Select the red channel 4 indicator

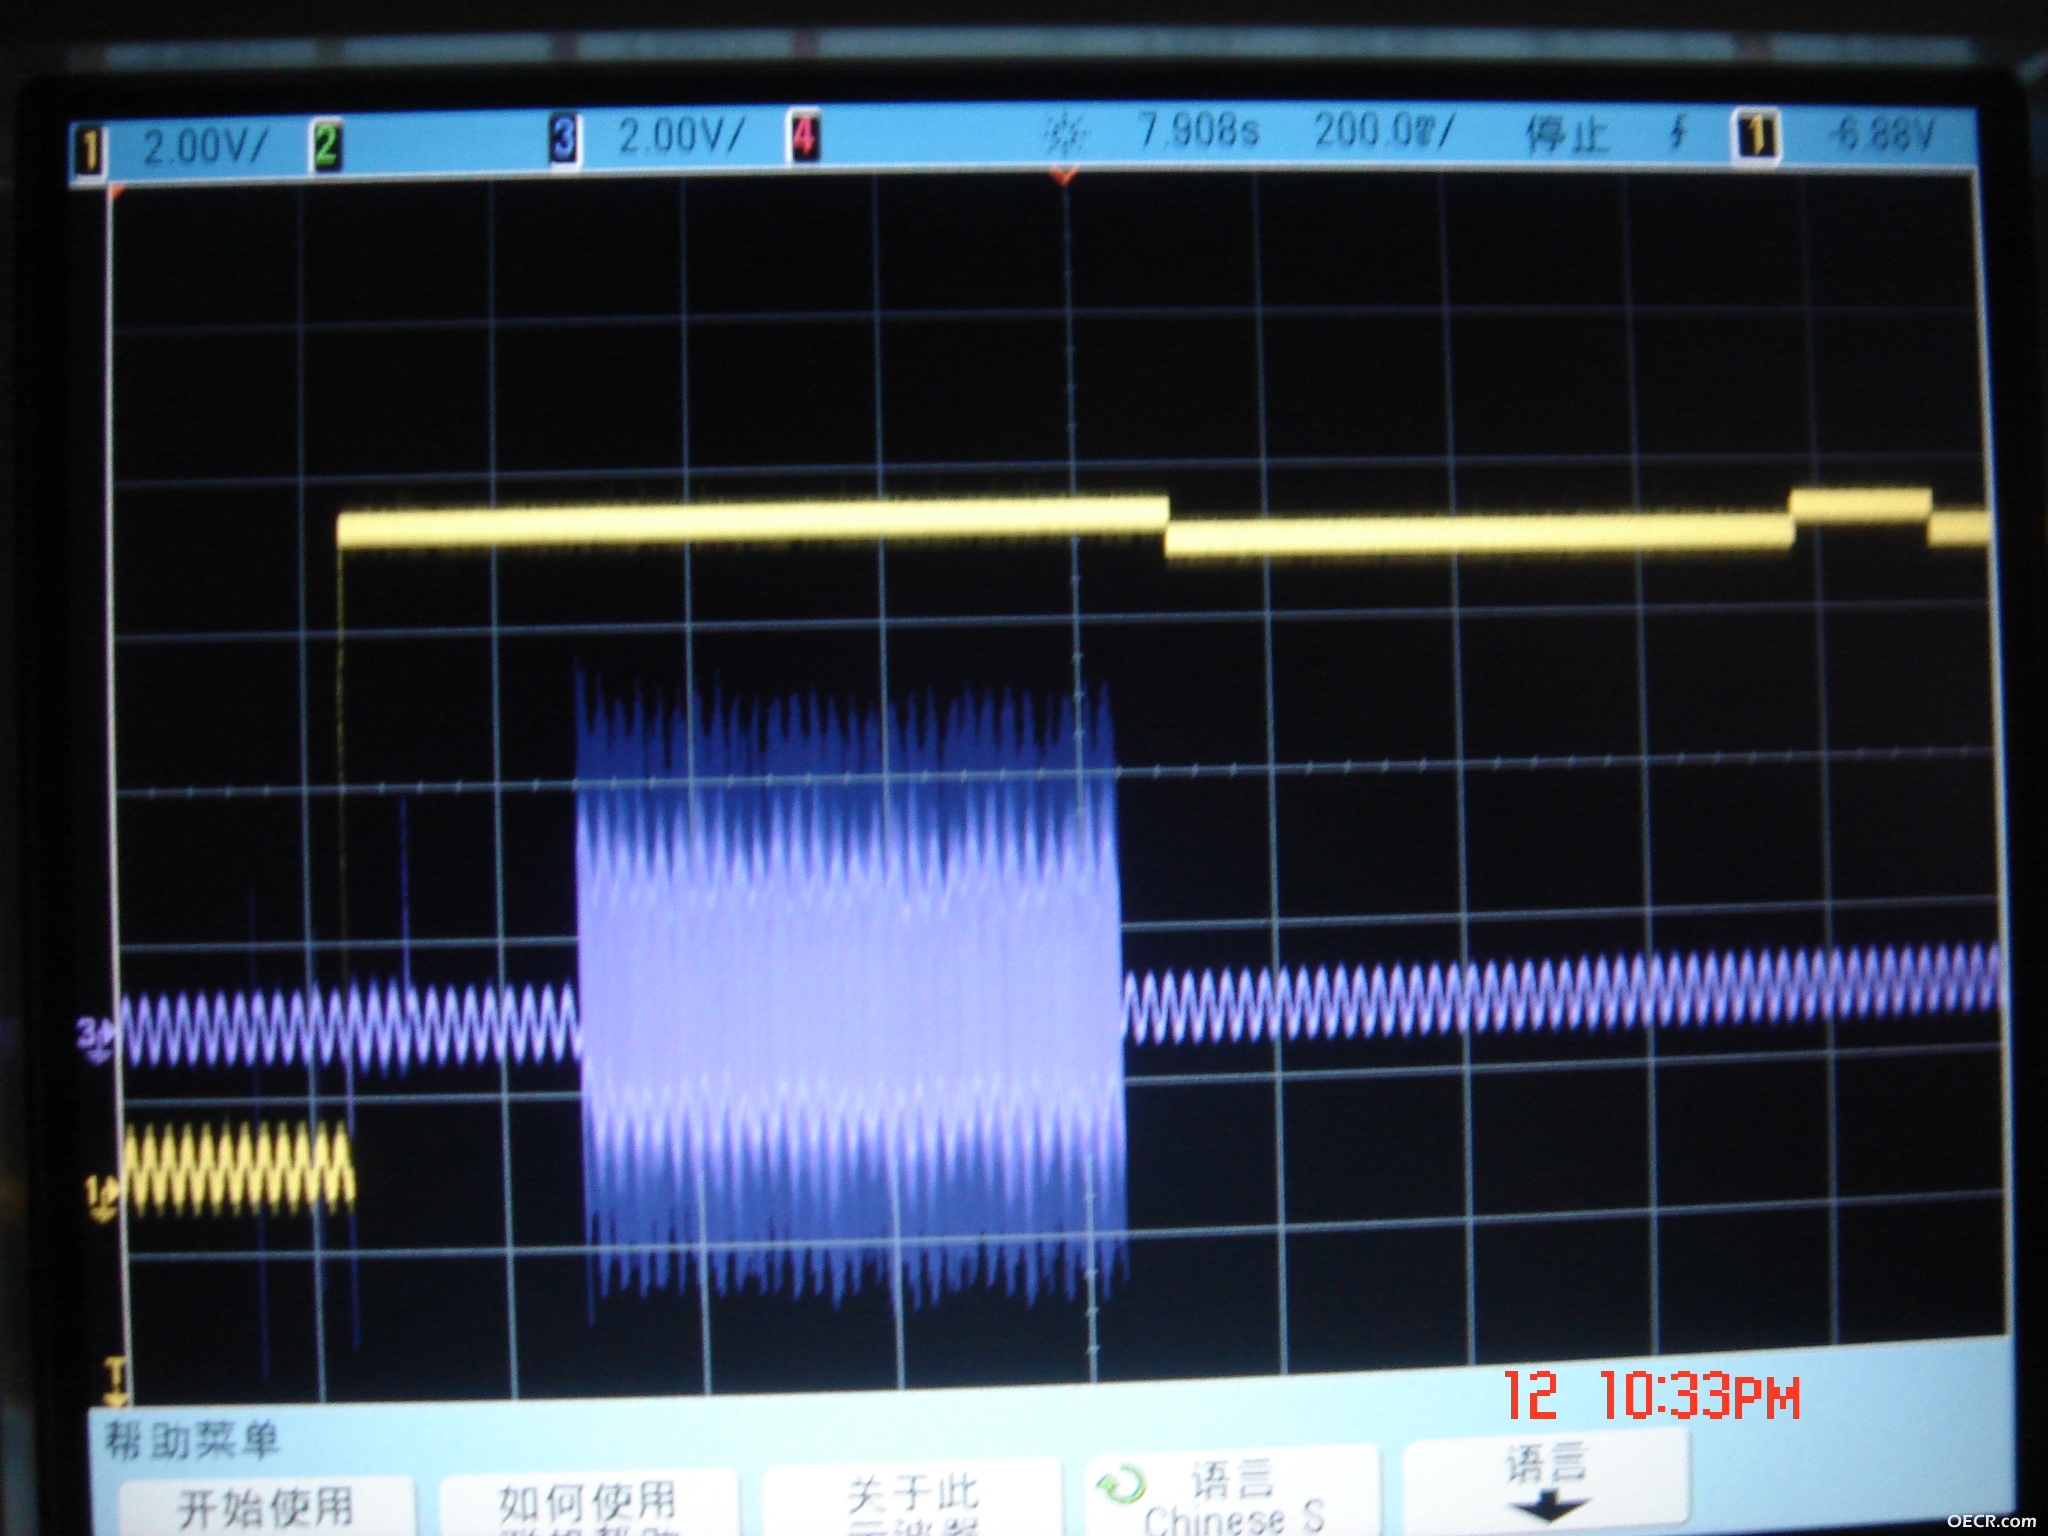click(803, 136)
